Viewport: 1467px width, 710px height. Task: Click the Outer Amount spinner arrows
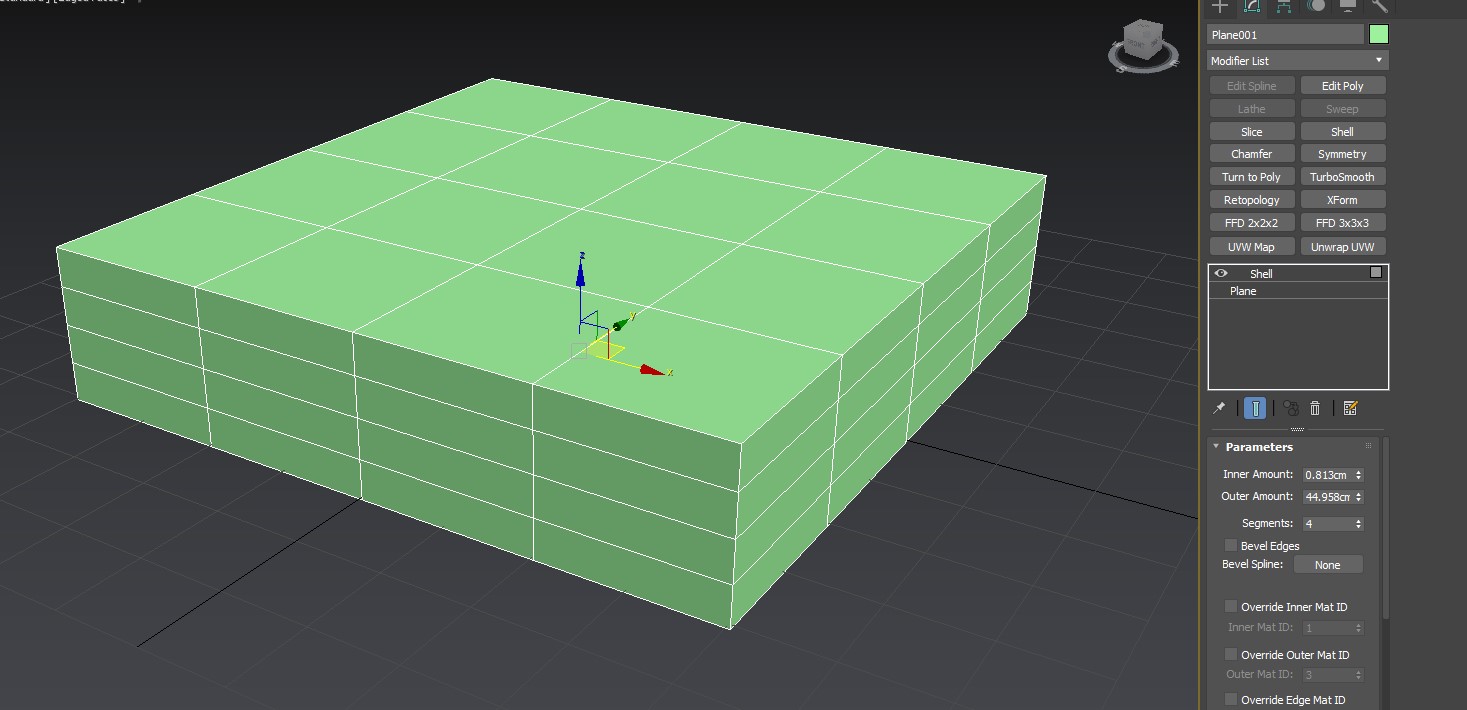[x=1358, y=497]
